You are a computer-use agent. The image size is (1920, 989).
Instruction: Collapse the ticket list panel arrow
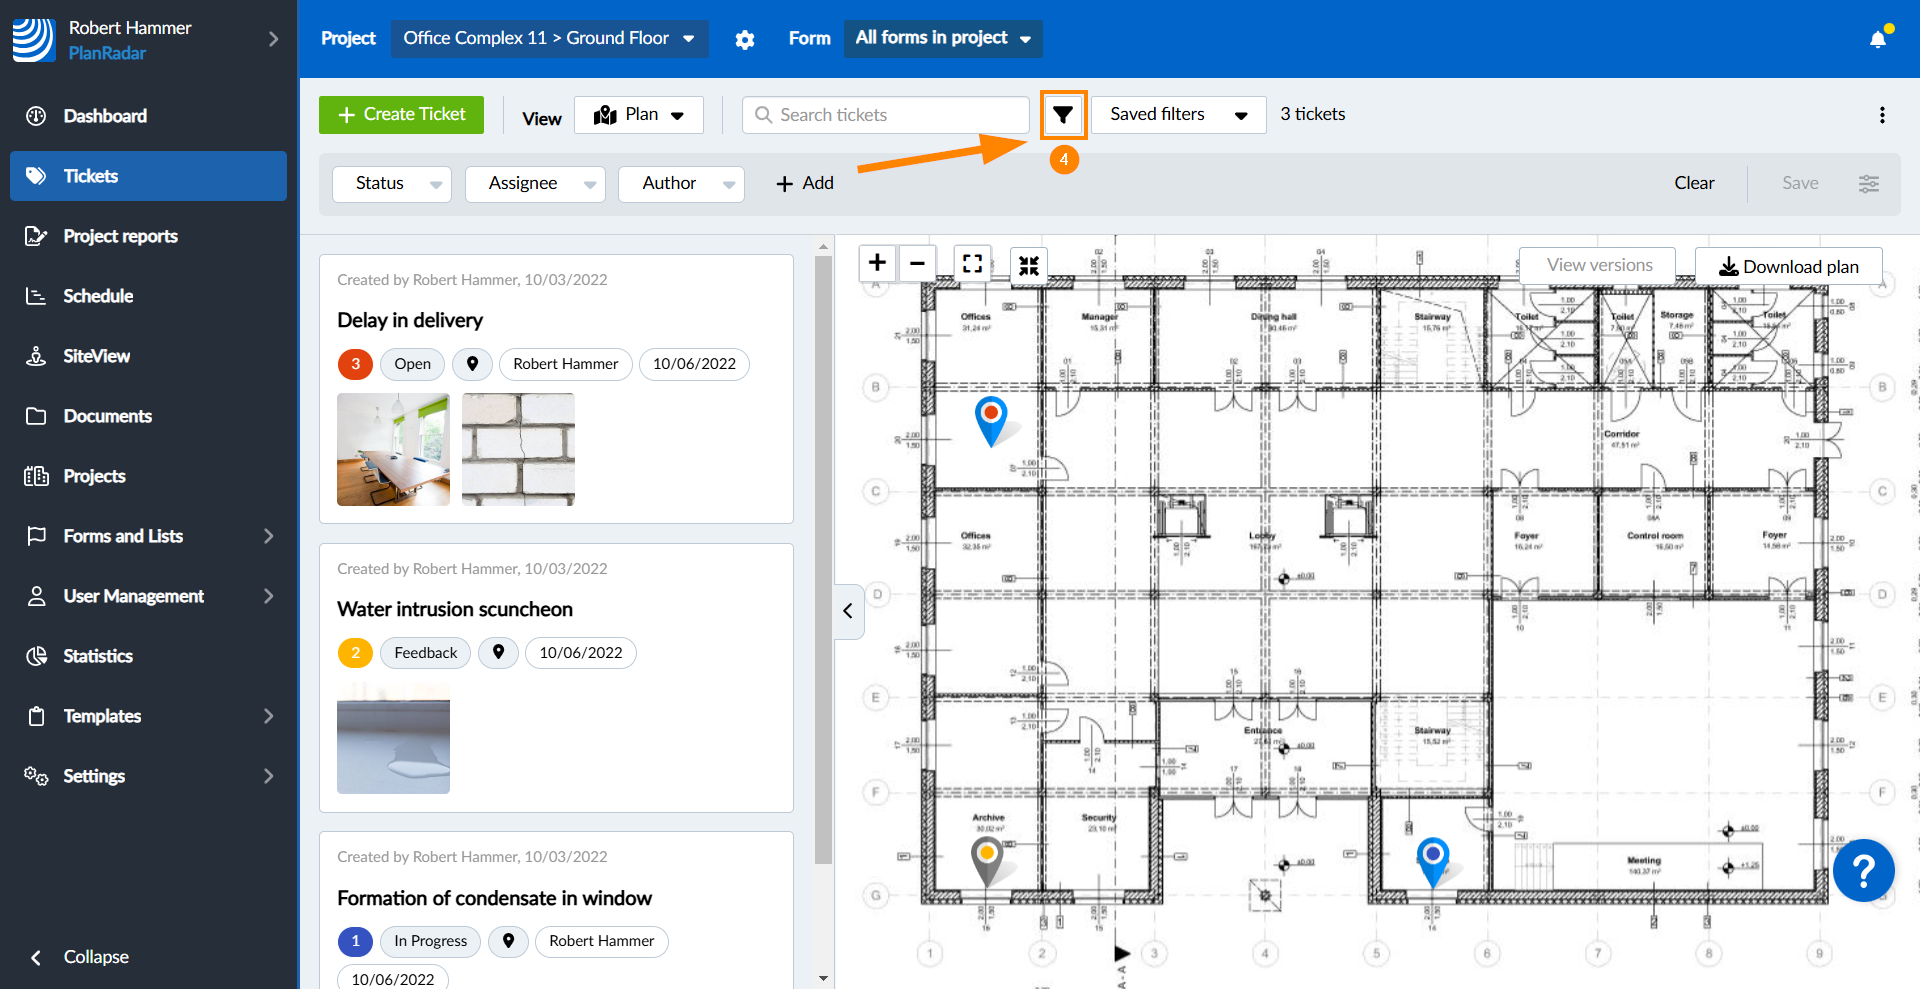848,611
